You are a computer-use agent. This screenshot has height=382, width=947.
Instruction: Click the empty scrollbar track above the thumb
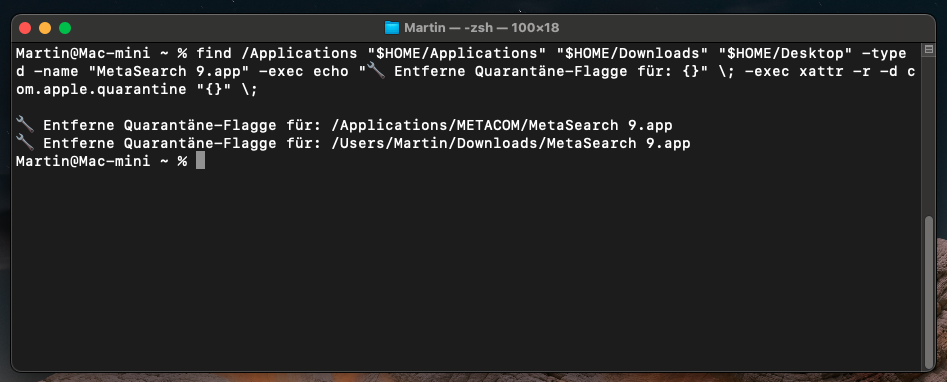(929, 135)
